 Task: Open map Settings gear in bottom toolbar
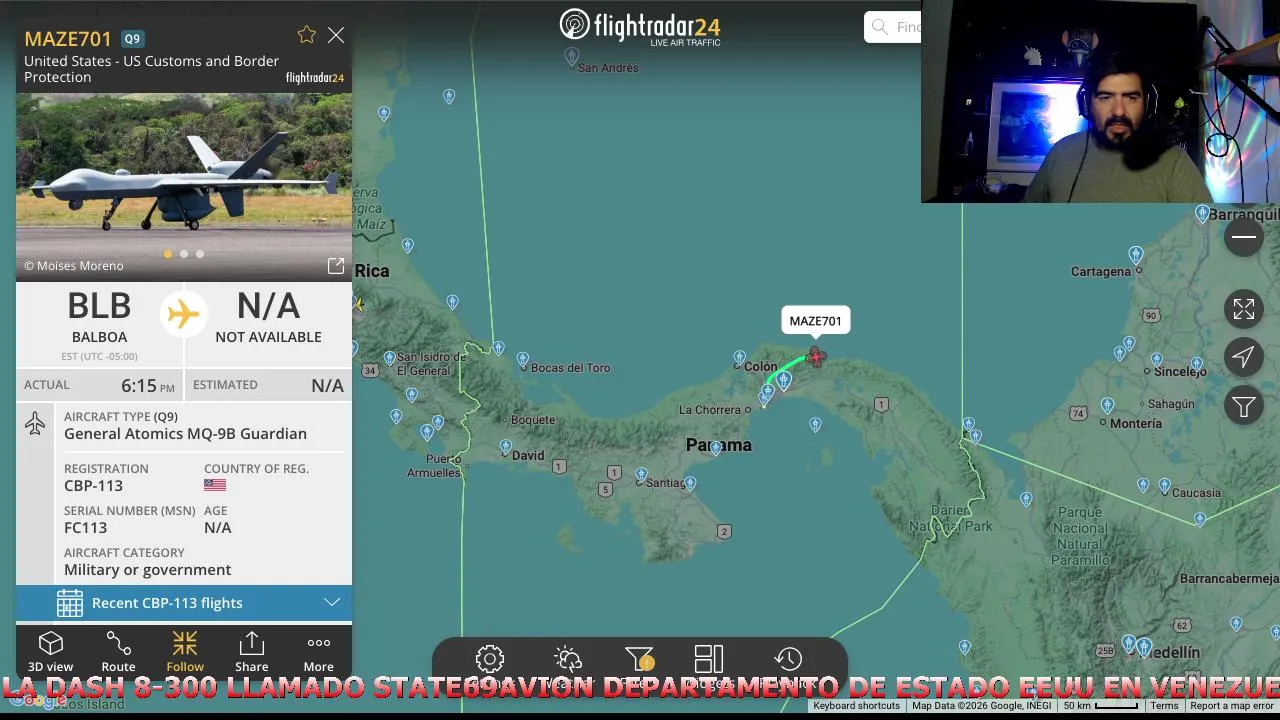click(489, 659)
